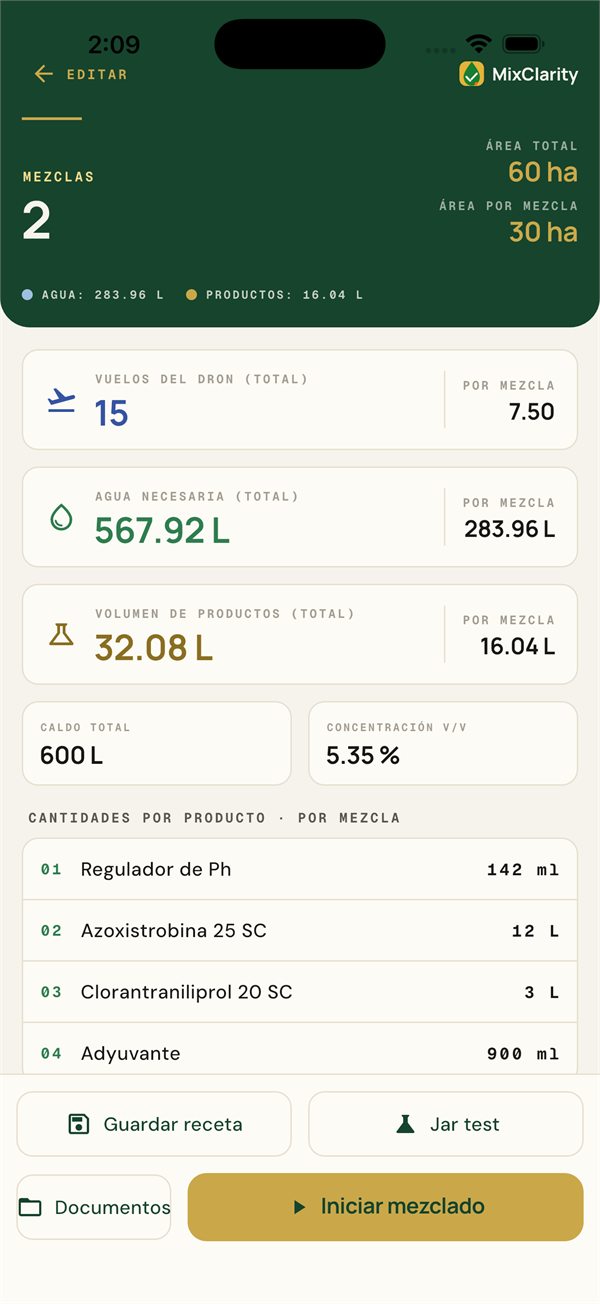Tap the drone flight airplane icon
This screenshot has height=1304, width=600.
62,401
